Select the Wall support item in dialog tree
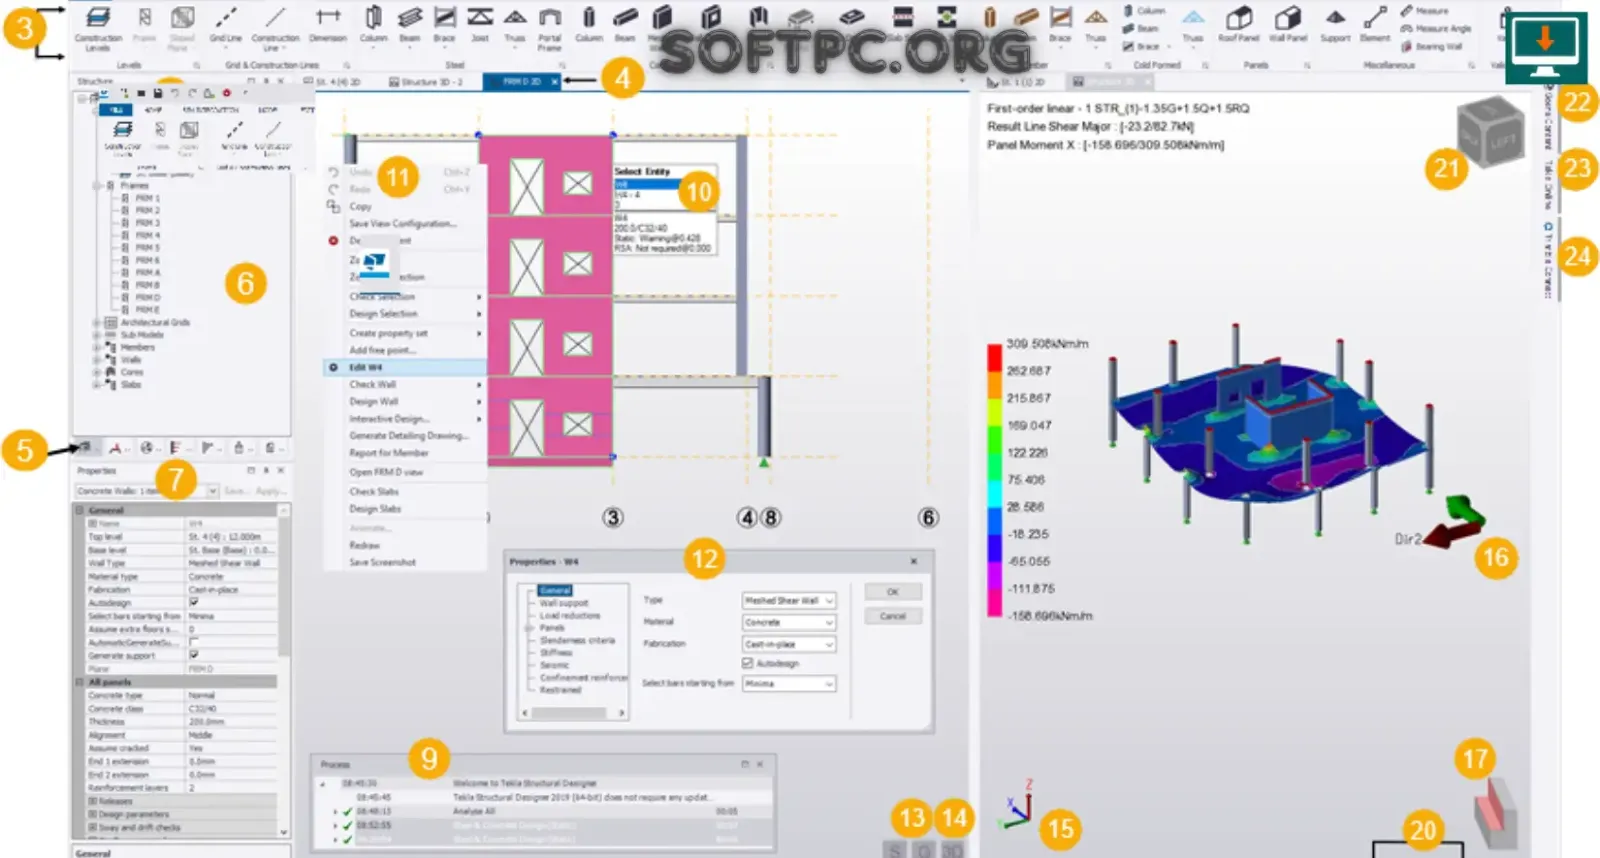Viewport: 1600px width, 858px height. (564, 603)
